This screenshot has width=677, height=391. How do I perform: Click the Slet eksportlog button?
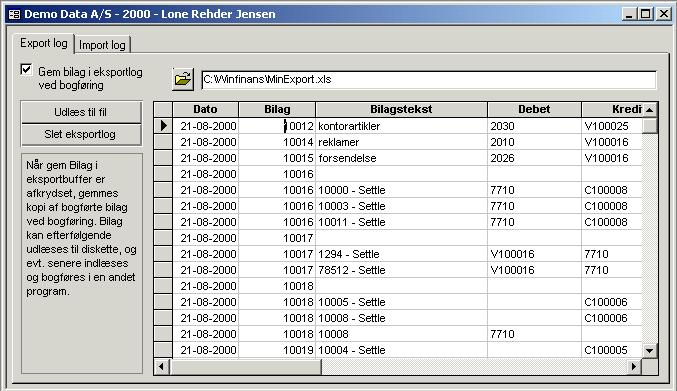(81, 134)
